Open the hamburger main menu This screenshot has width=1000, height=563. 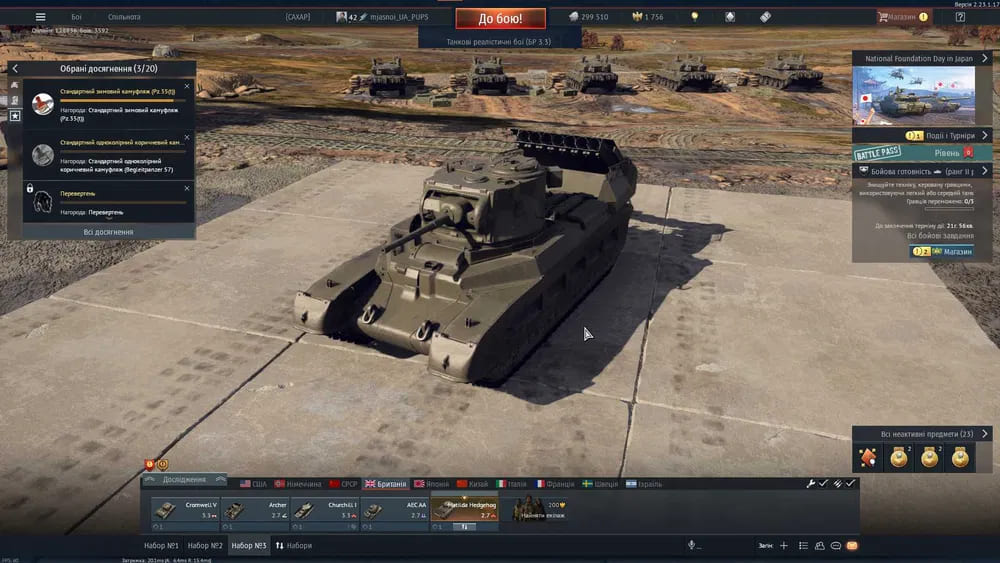click(40, 17)
